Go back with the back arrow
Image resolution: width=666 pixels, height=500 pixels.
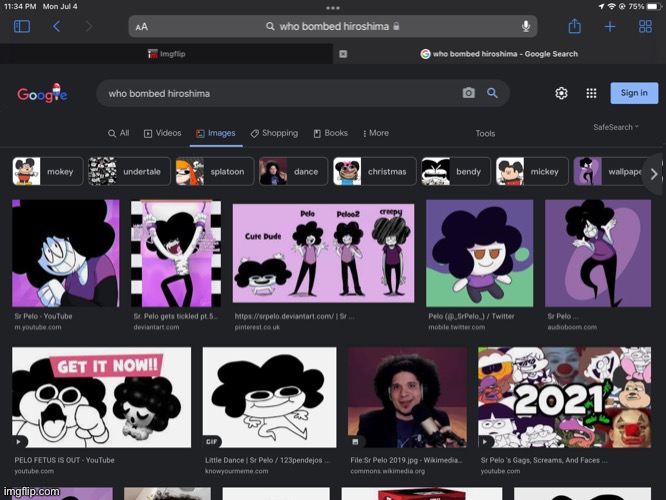(x=56, y=26)
